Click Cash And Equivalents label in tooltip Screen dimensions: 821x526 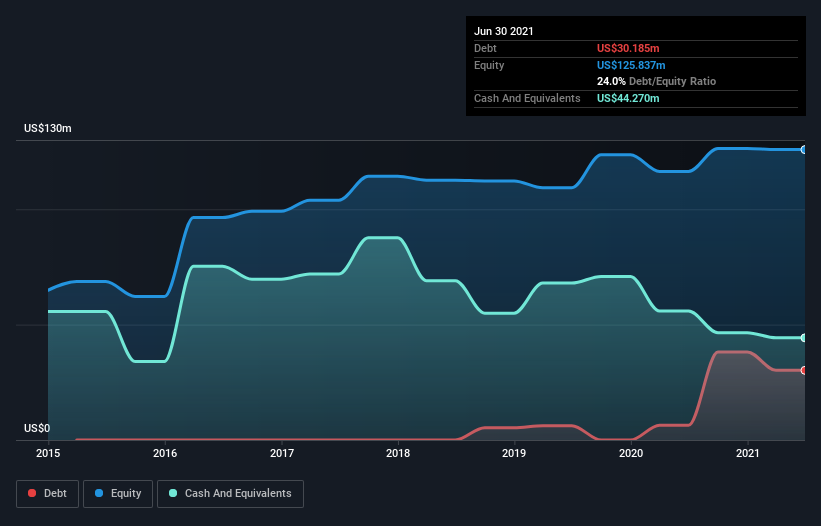(x=527, y=98)
